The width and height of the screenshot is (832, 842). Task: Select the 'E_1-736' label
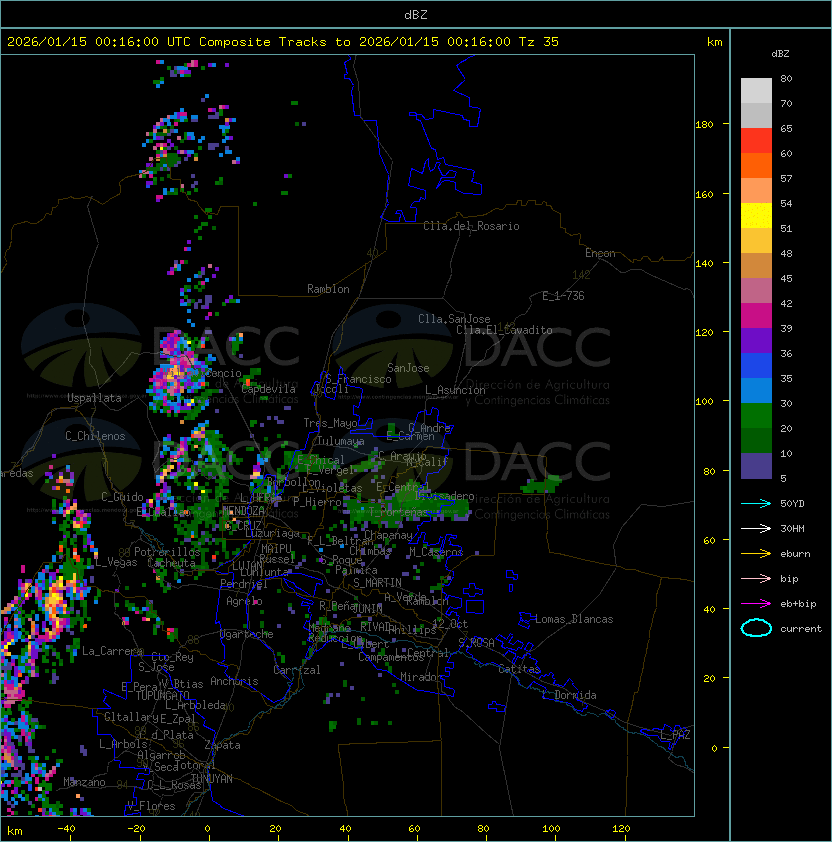click(x=563, y=296)
